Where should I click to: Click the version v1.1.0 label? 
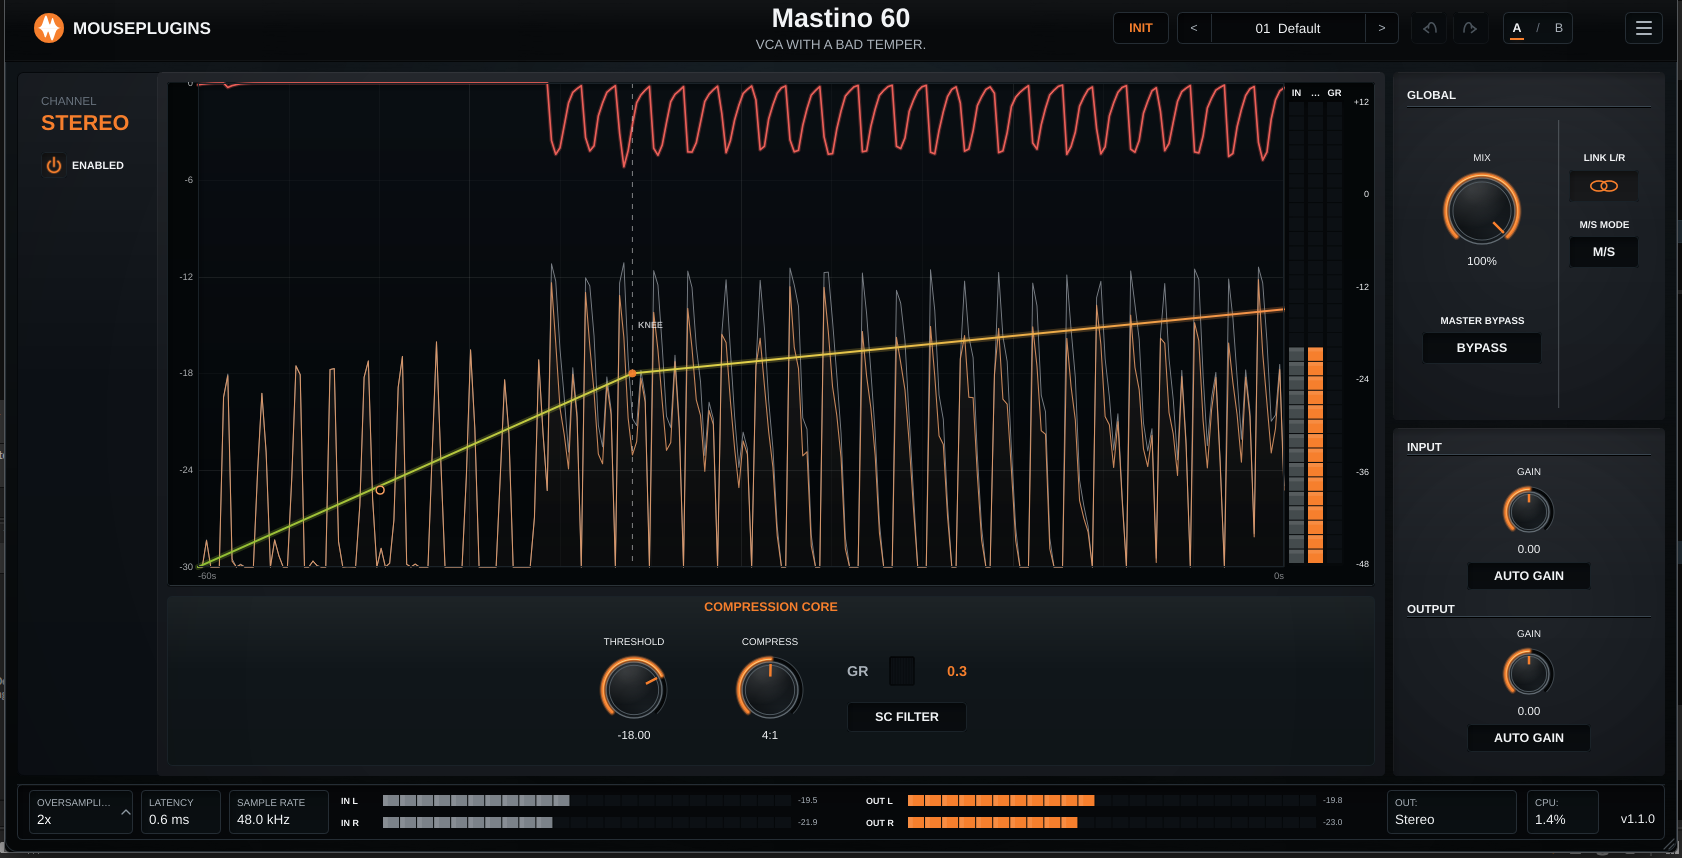coord(1638,819)
